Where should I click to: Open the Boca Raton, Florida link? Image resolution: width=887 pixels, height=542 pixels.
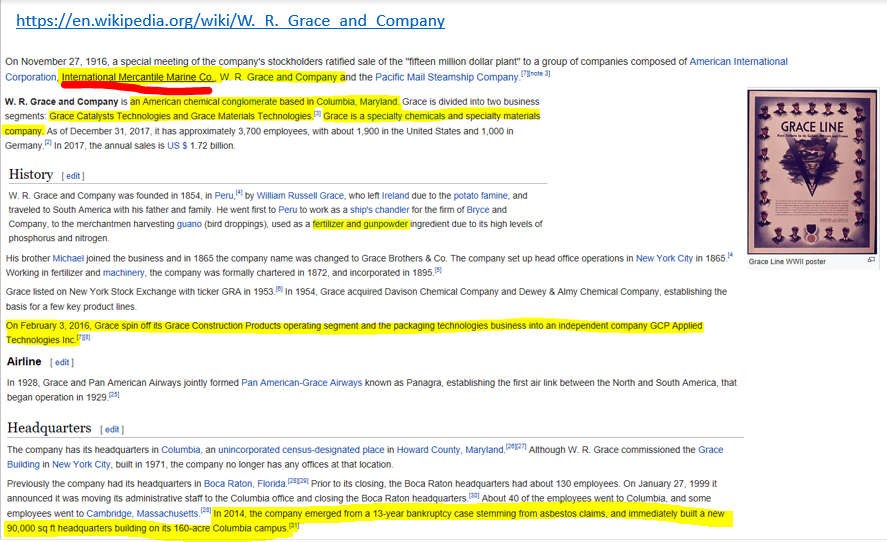click(x=244, y=483)
